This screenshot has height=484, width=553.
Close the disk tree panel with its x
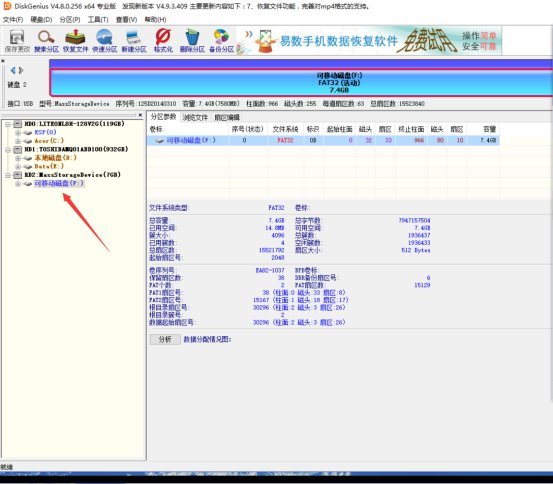[x=140, y=115]
